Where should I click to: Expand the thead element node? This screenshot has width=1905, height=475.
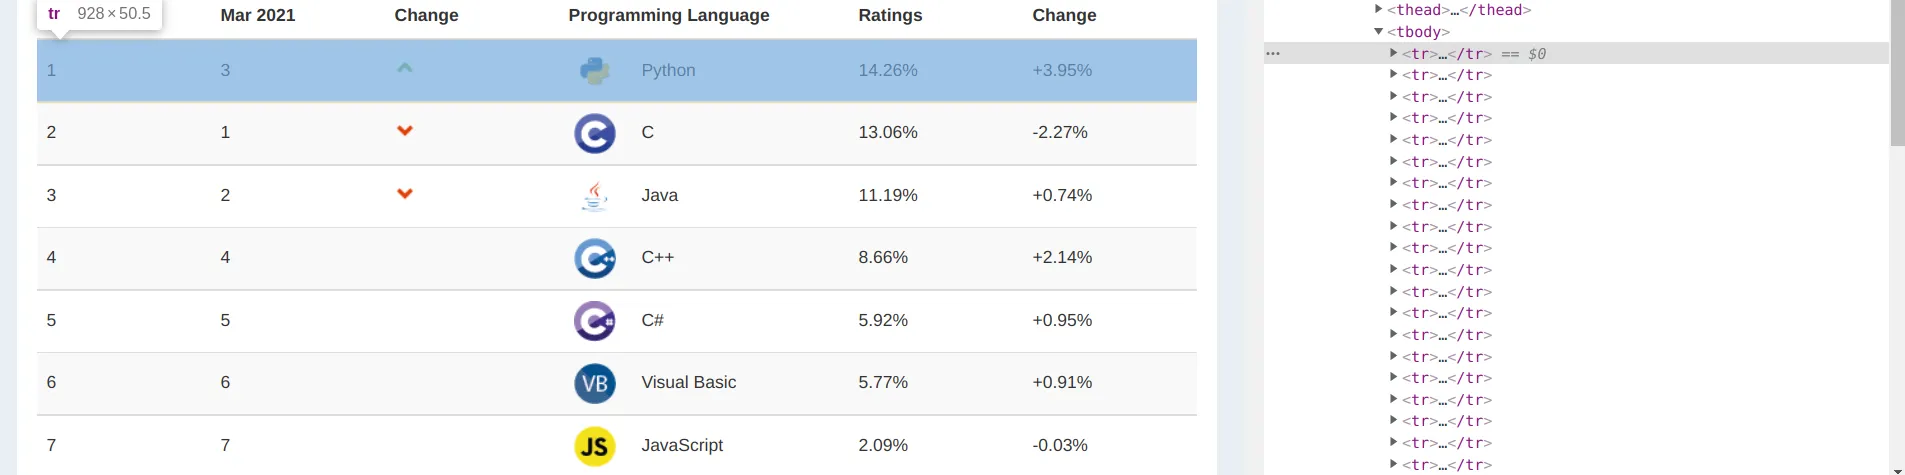coord(1379,10)
